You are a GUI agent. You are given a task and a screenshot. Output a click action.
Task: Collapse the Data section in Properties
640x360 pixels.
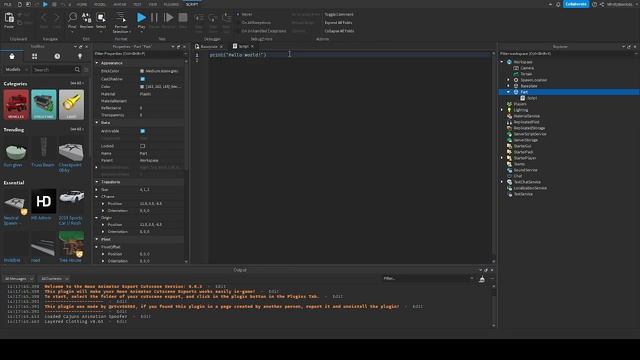[x=97, y=122]
